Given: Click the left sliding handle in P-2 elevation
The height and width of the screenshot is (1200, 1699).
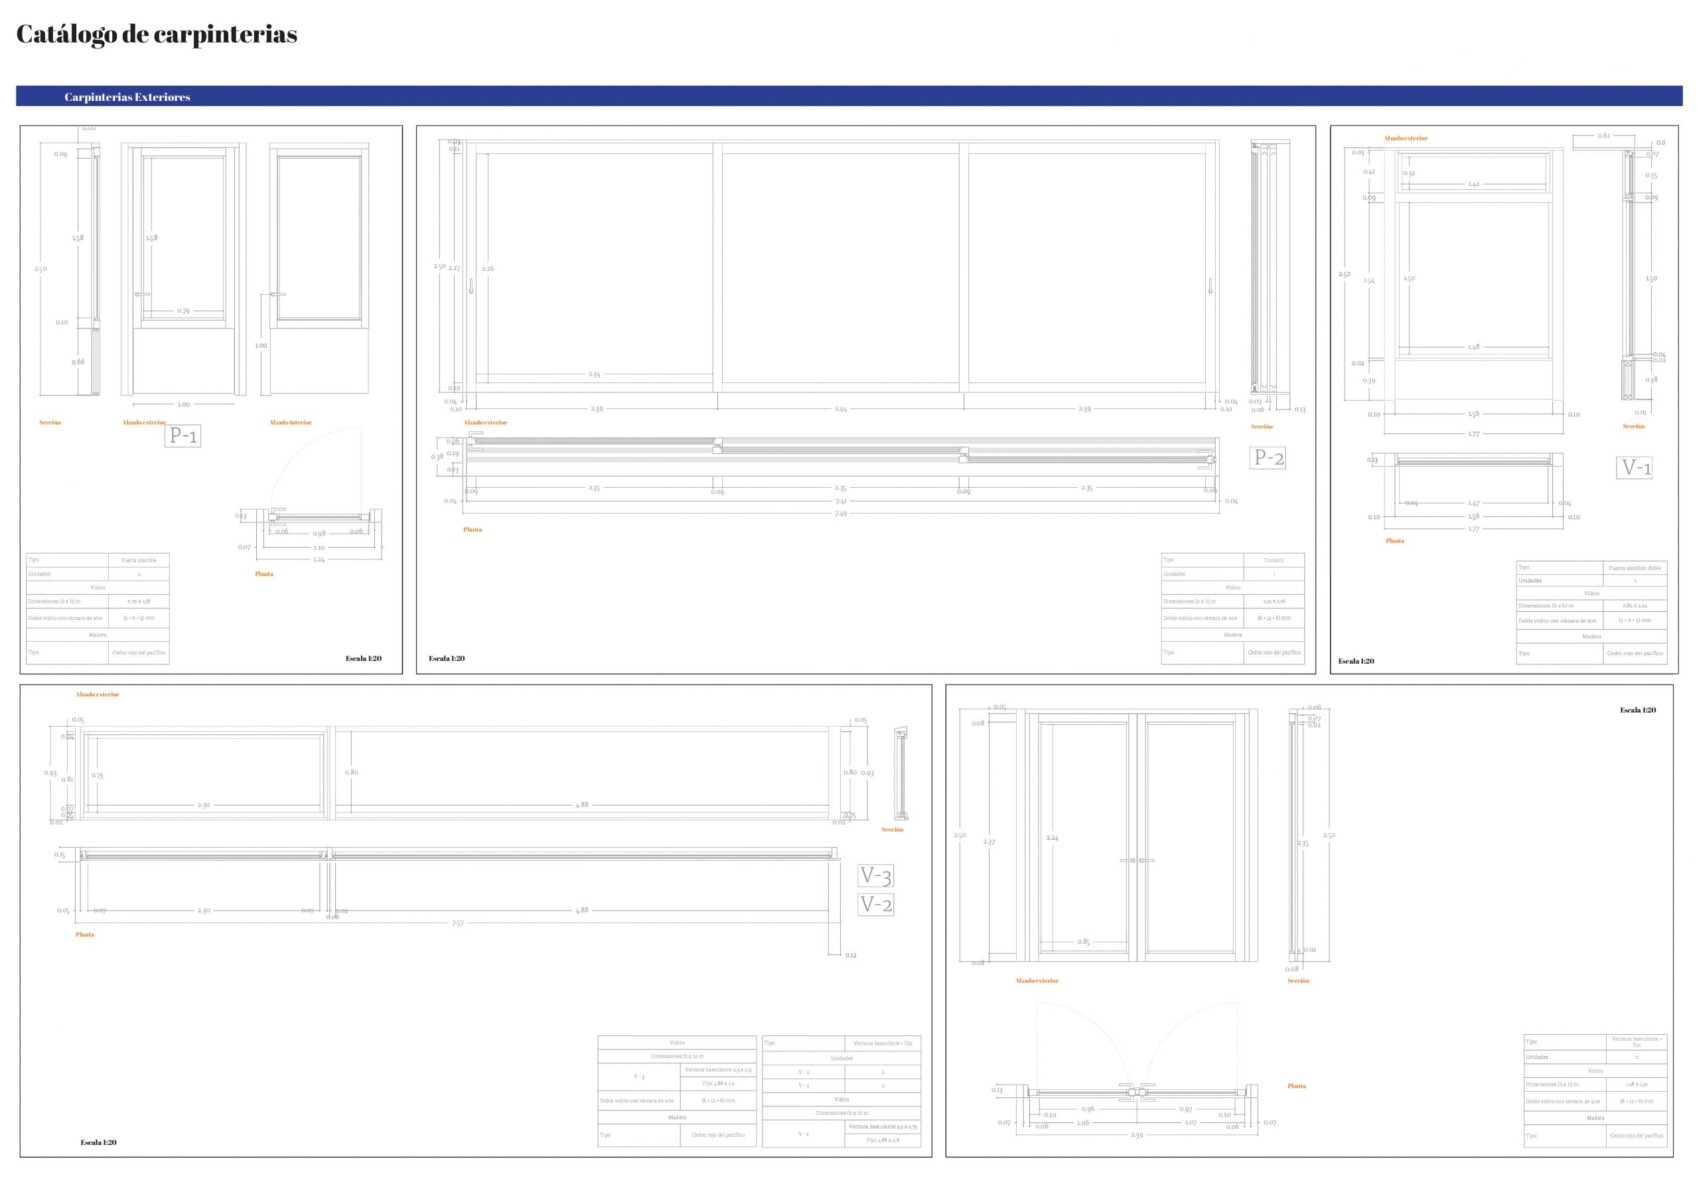Looking at the screenshot, I should point(471,286).
